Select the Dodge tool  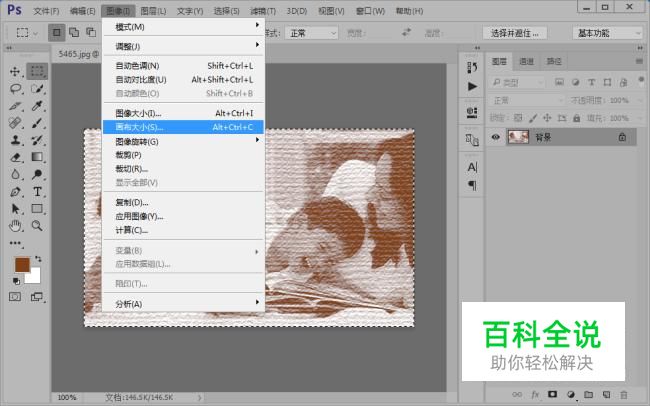coord(37,174)
